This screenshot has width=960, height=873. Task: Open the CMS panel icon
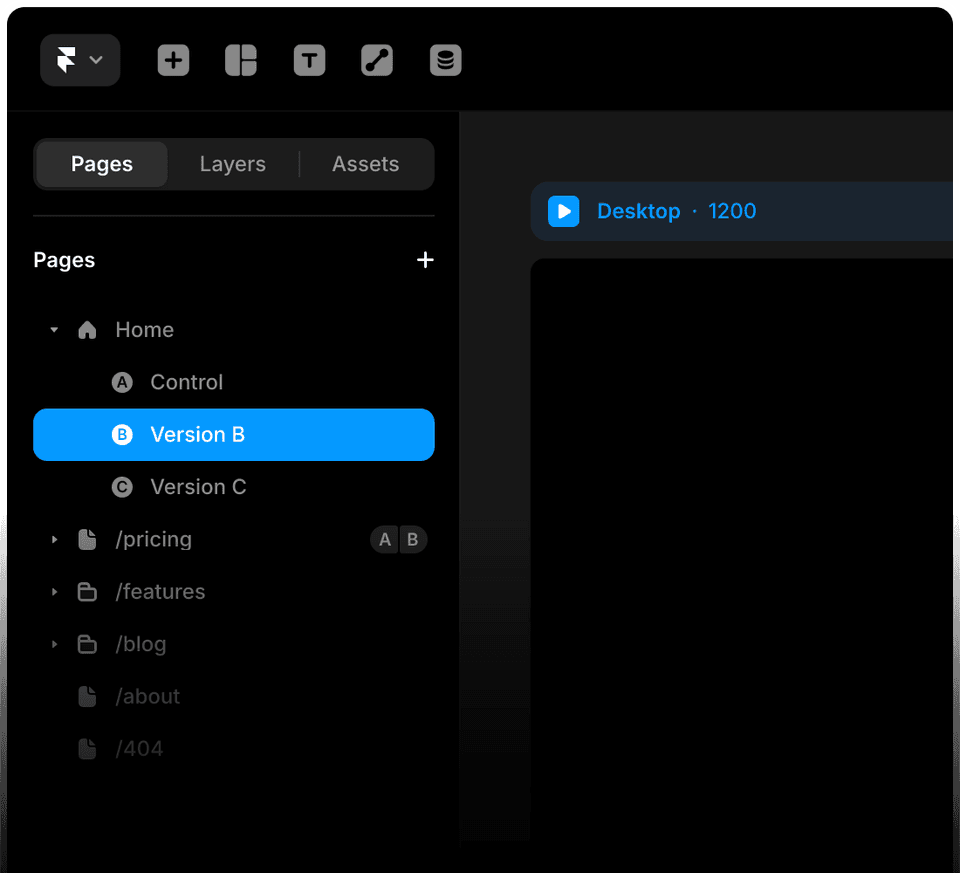[445, 60]
